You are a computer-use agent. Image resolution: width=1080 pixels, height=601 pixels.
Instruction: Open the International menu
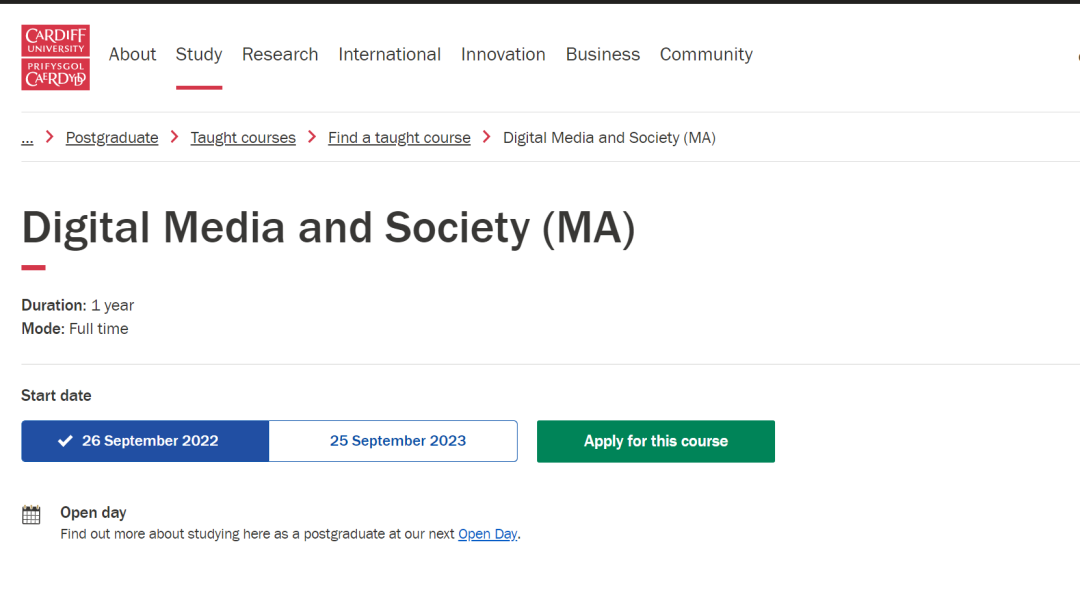tap(389, 55)
